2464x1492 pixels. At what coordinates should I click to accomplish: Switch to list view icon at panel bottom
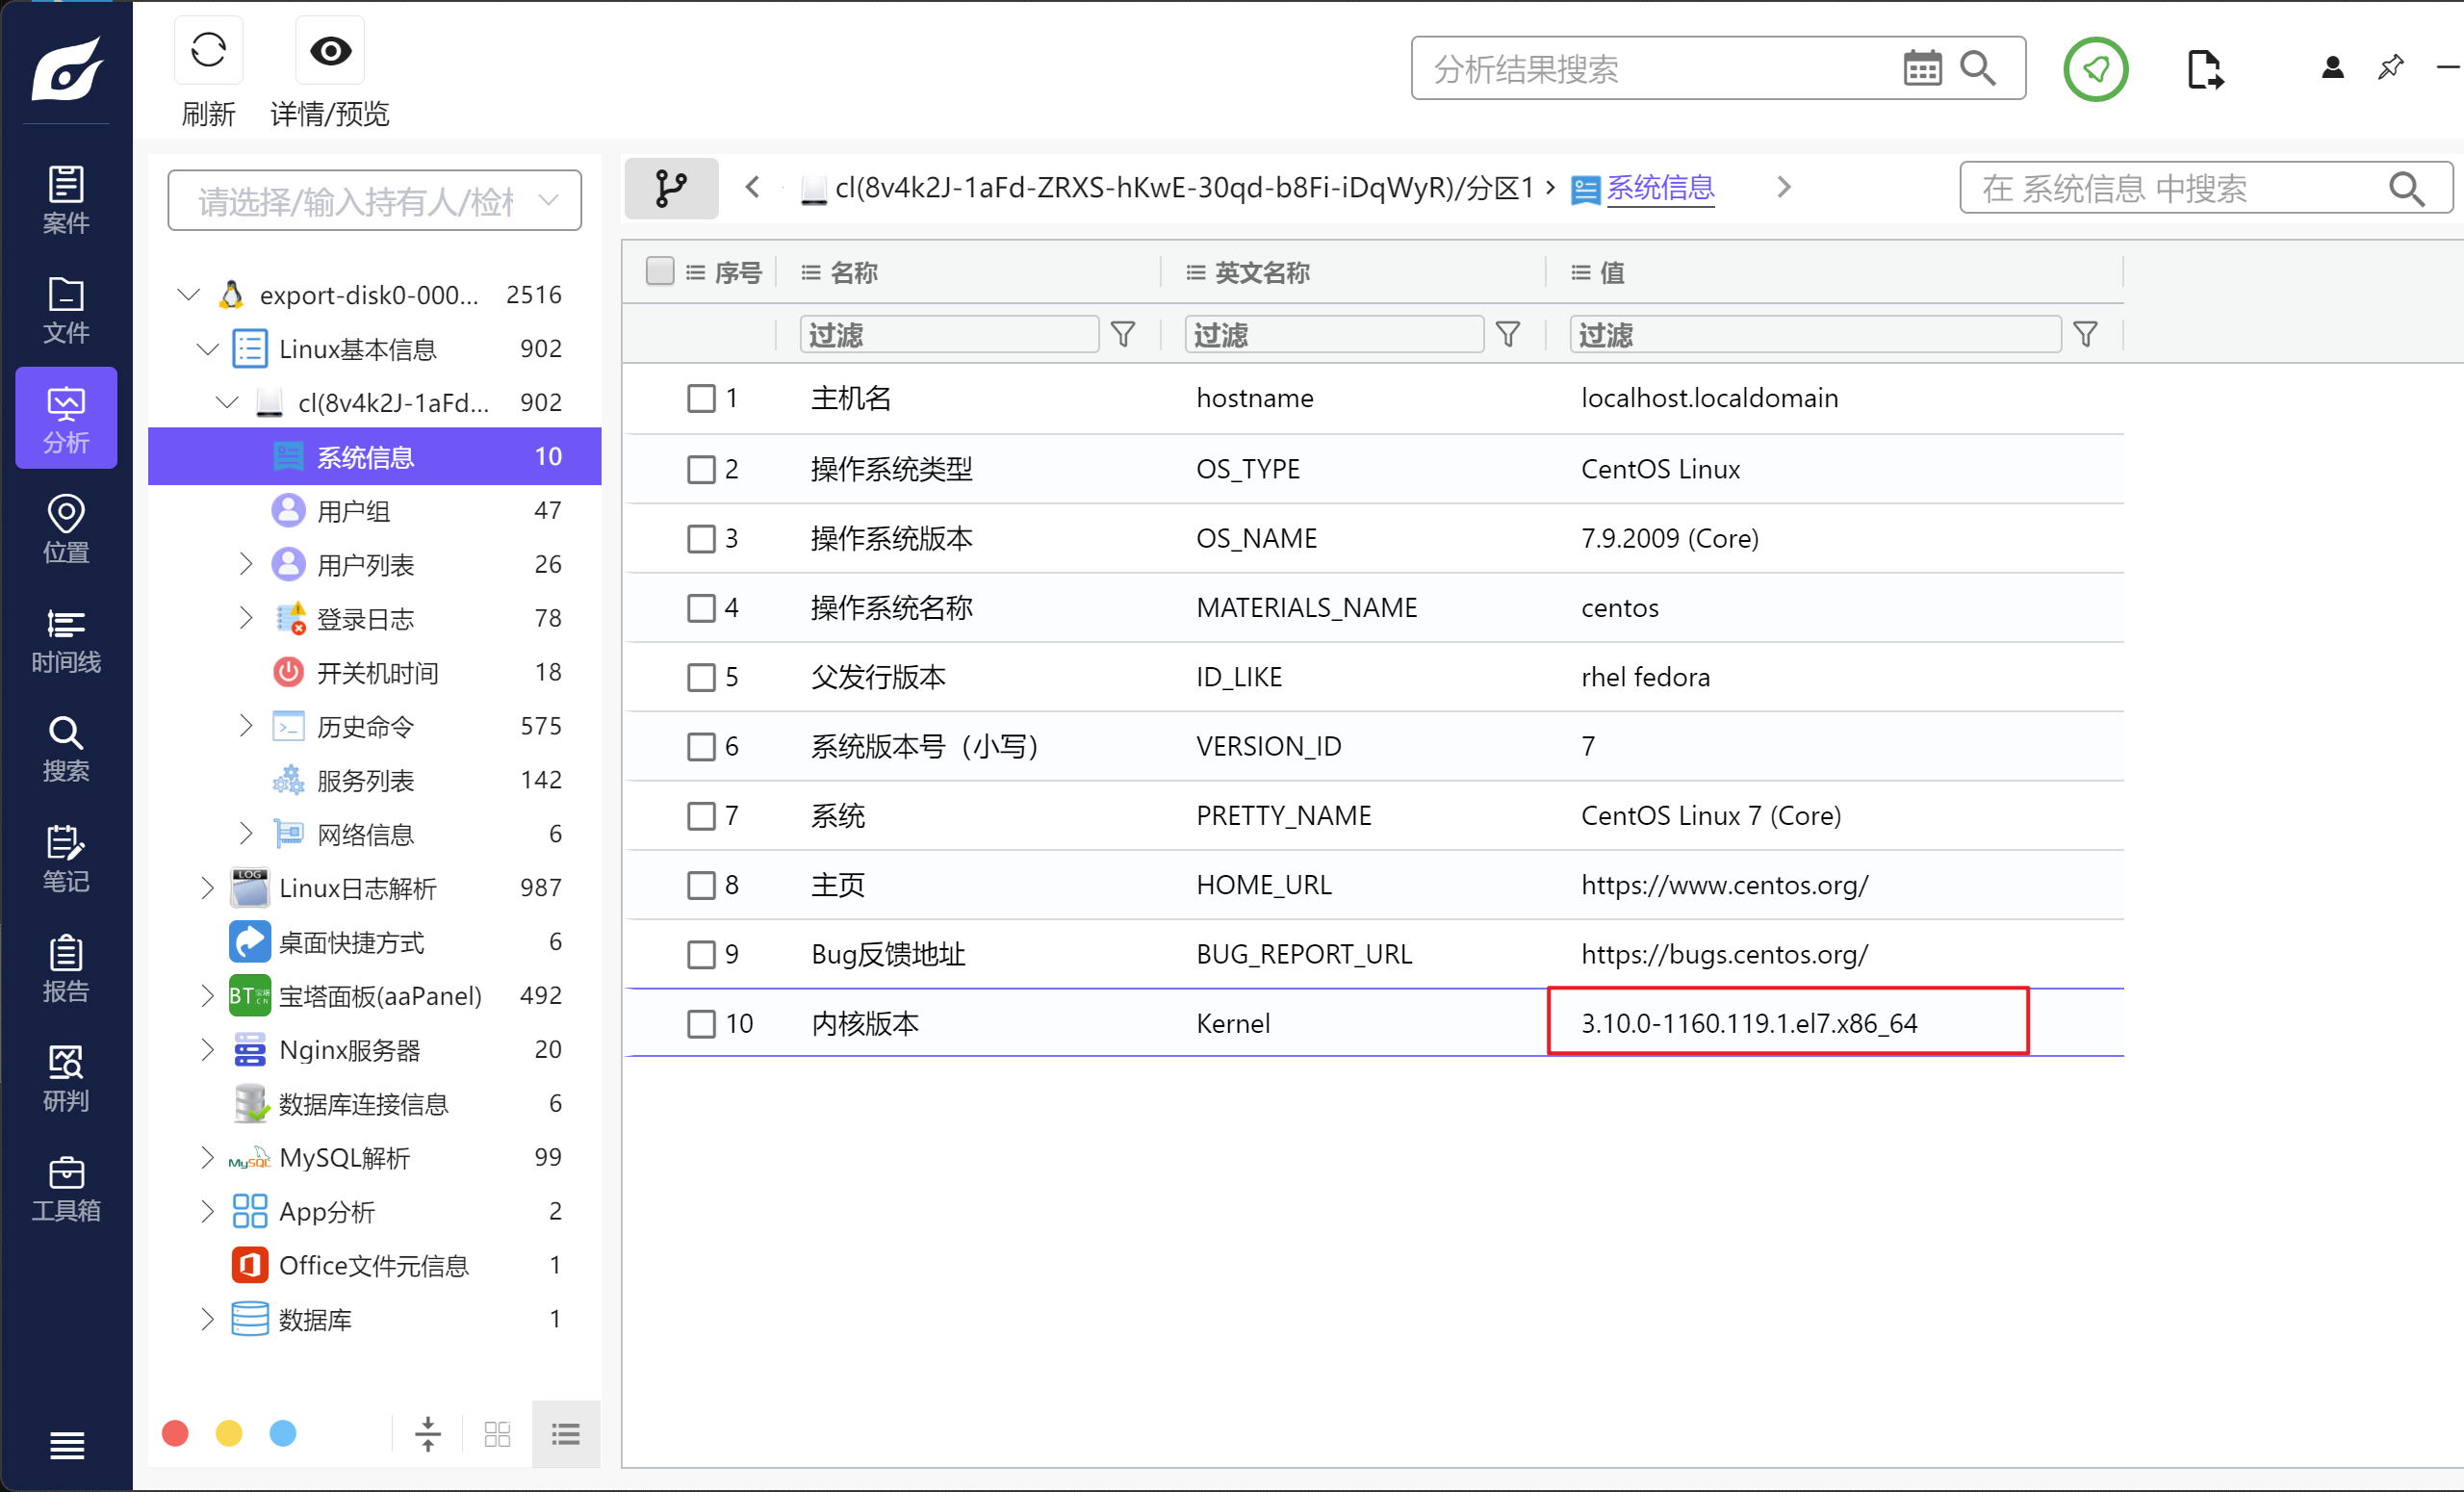click(x=566, y=1434)
